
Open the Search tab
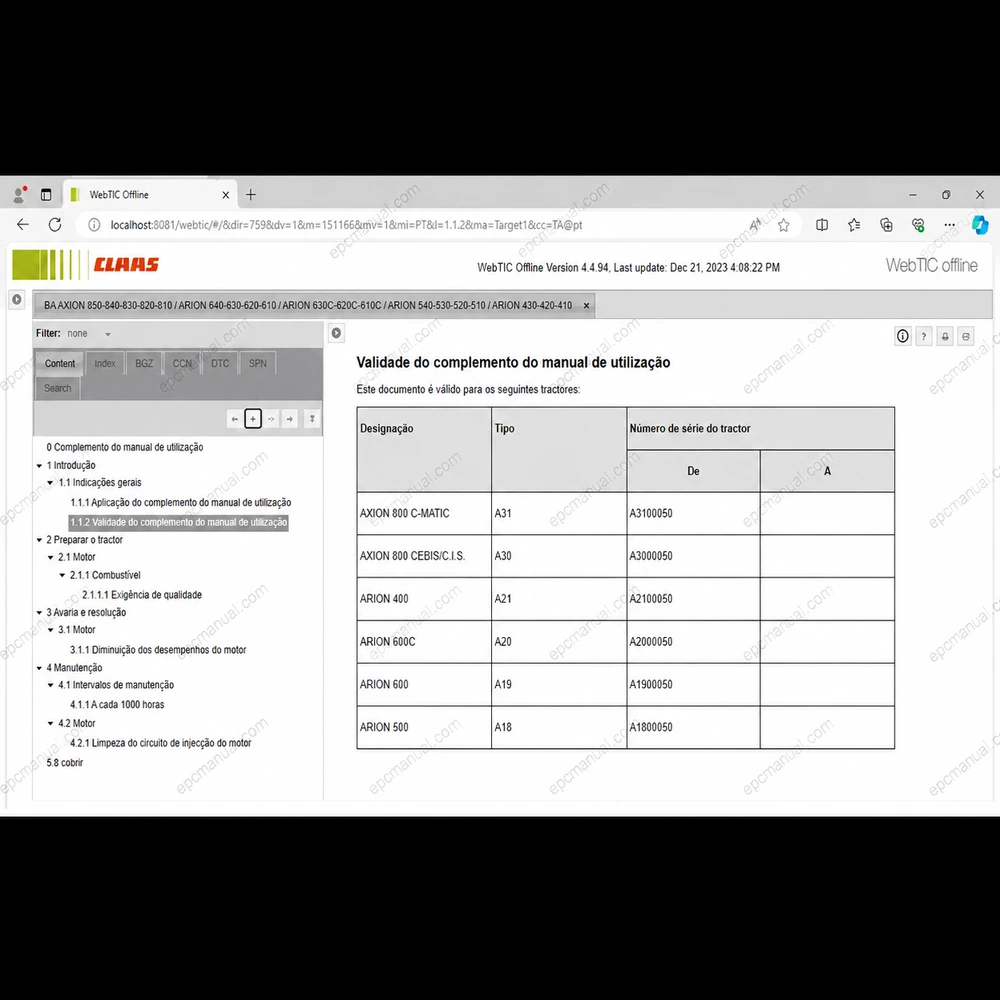pos(57,388)
